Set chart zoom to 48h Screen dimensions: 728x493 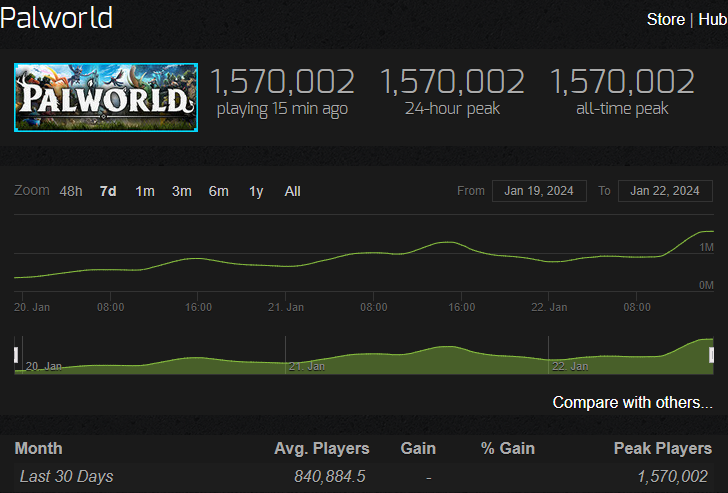[x=71, y=191]
